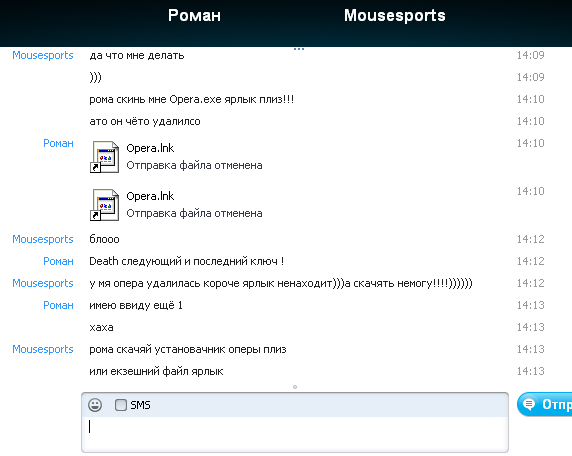Screen dimensions: 572x456
Task: Click the first 'Отправка файла отменена' status
Action: tap(194, 165)
